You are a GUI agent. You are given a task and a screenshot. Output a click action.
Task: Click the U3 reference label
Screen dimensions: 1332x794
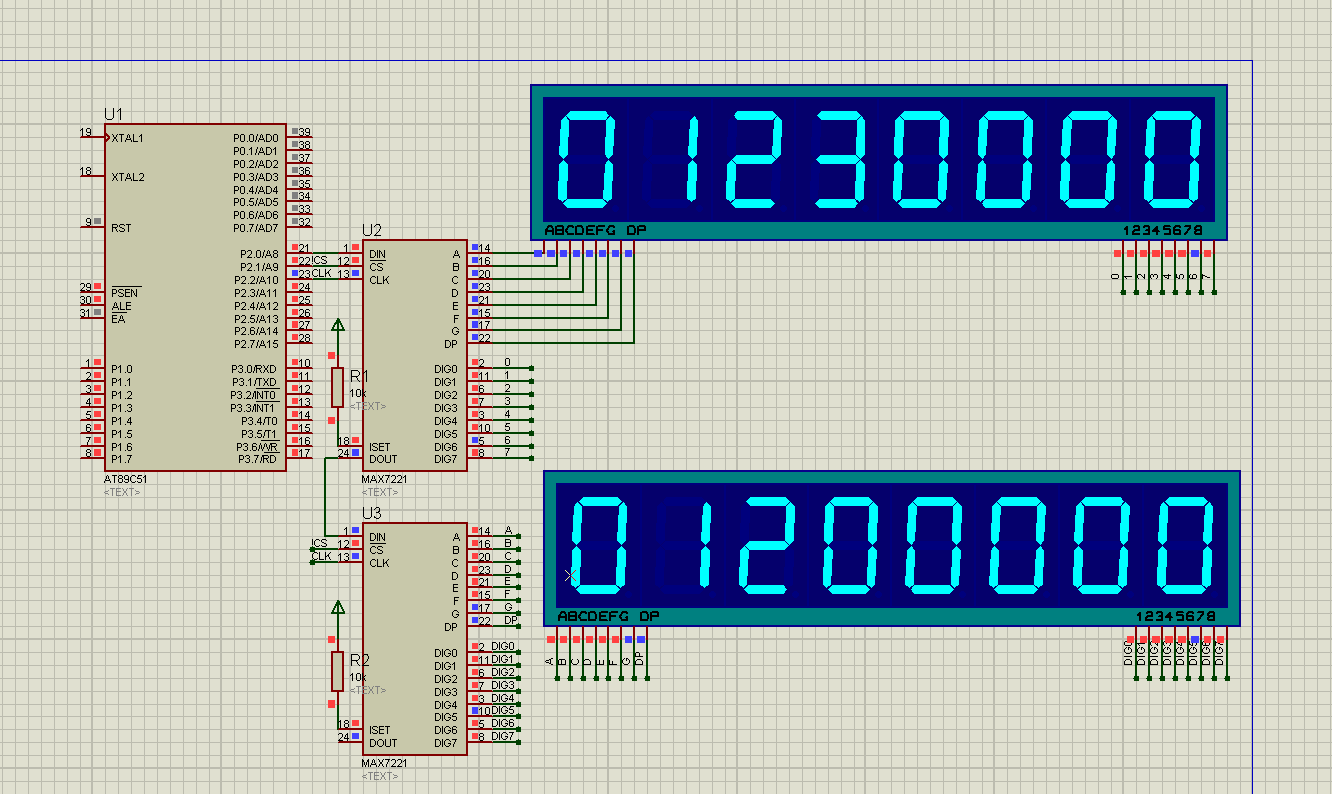pyautogui.click(x=372, y=513)
